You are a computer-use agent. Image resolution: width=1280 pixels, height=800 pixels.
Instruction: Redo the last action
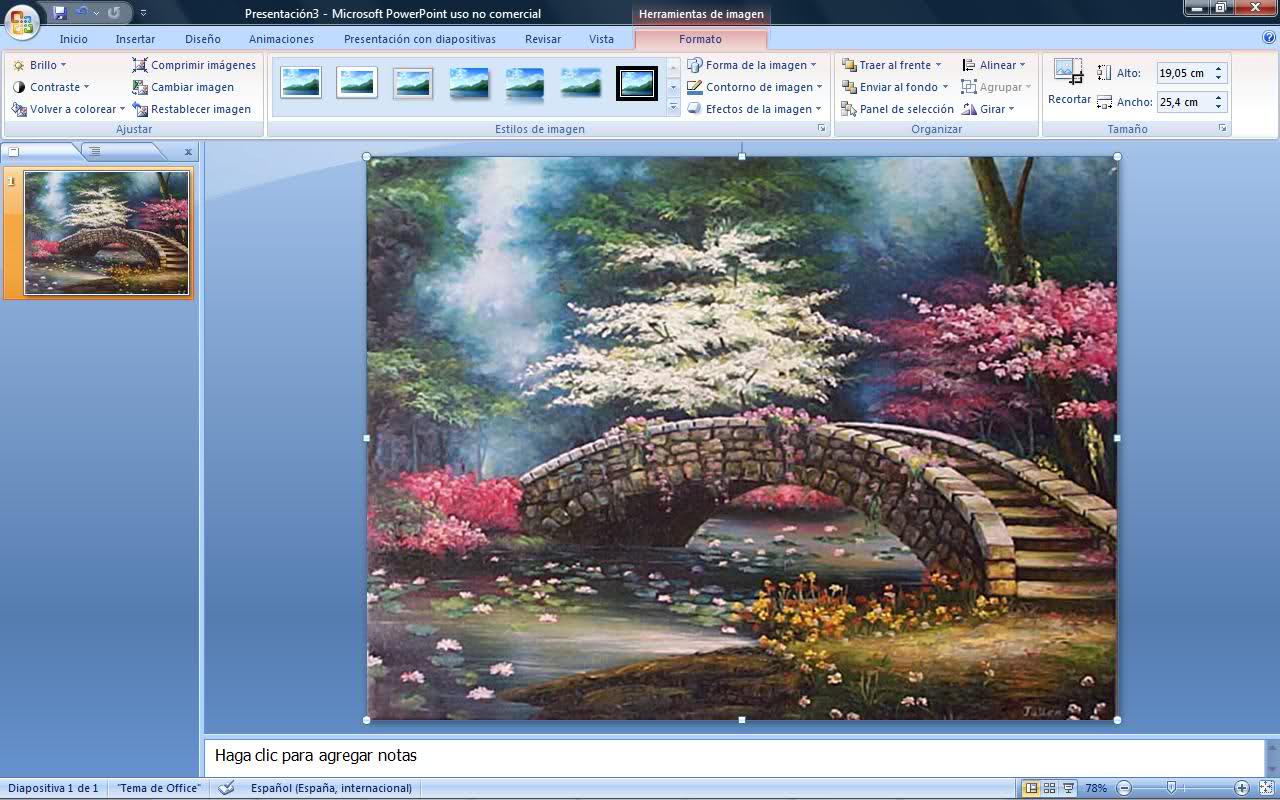(x=113, y=13)
